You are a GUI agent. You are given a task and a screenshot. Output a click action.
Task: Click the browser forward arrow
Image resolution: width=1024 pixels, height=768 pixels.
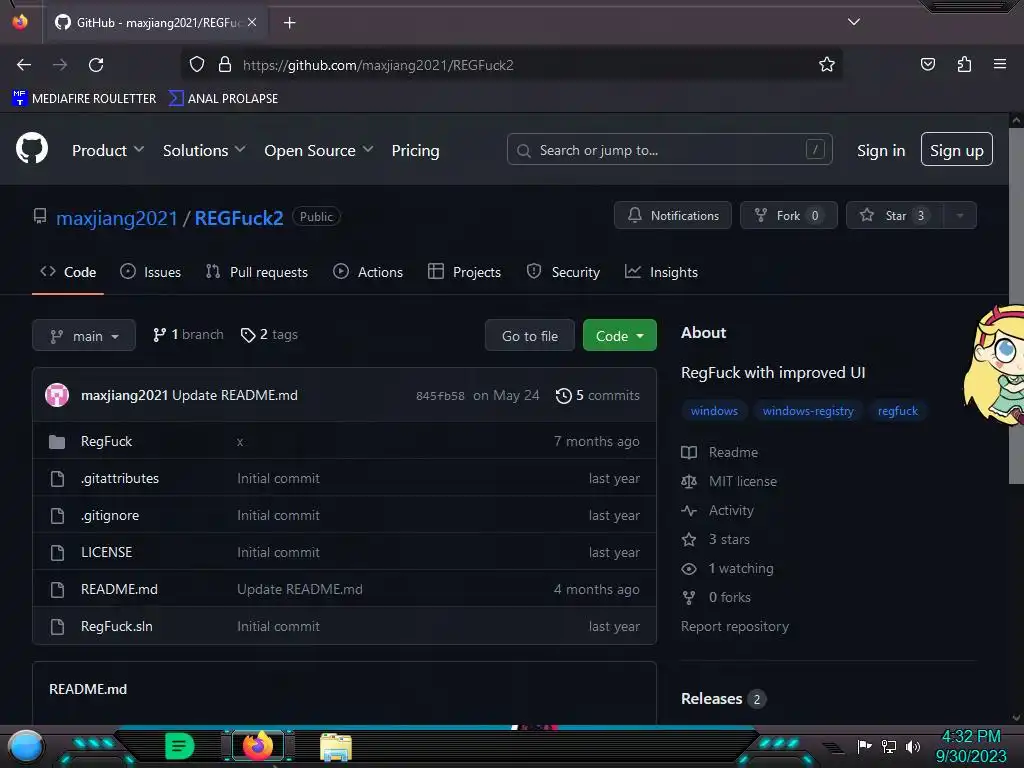click(x=60, y=65)
